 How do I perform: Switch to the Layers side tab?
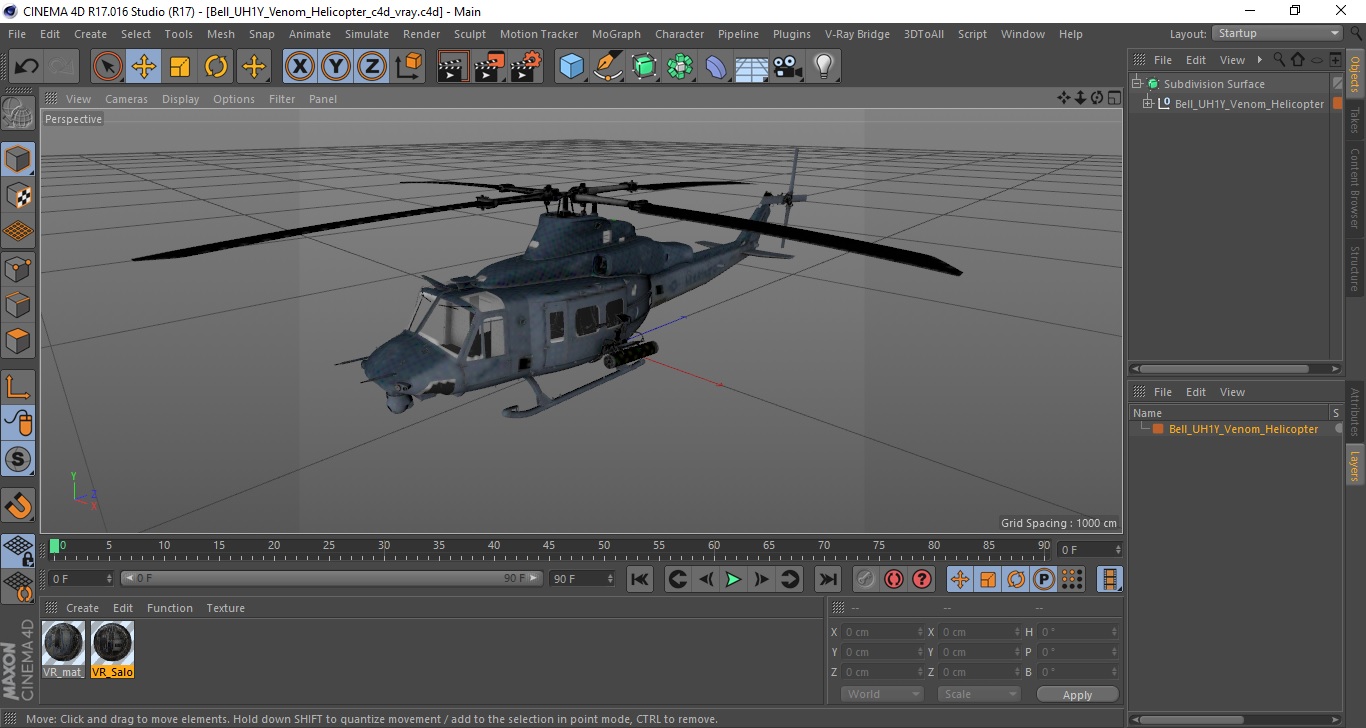(1355, 465)
